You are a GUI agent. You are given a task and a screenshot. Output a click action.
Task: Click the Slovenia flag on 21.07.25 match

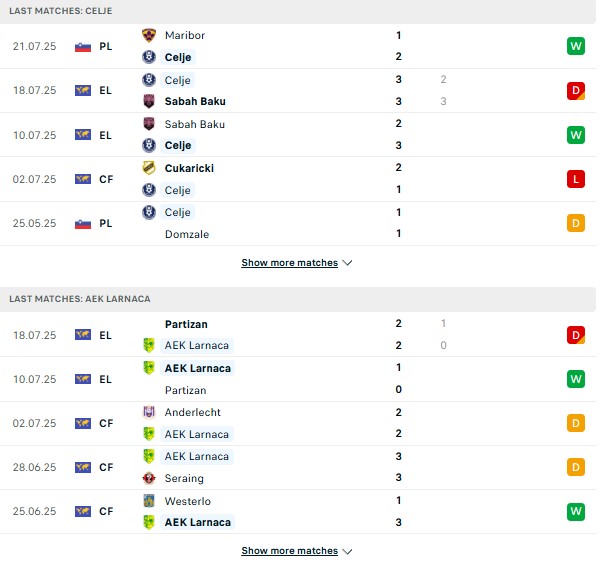tap(83, 47)
